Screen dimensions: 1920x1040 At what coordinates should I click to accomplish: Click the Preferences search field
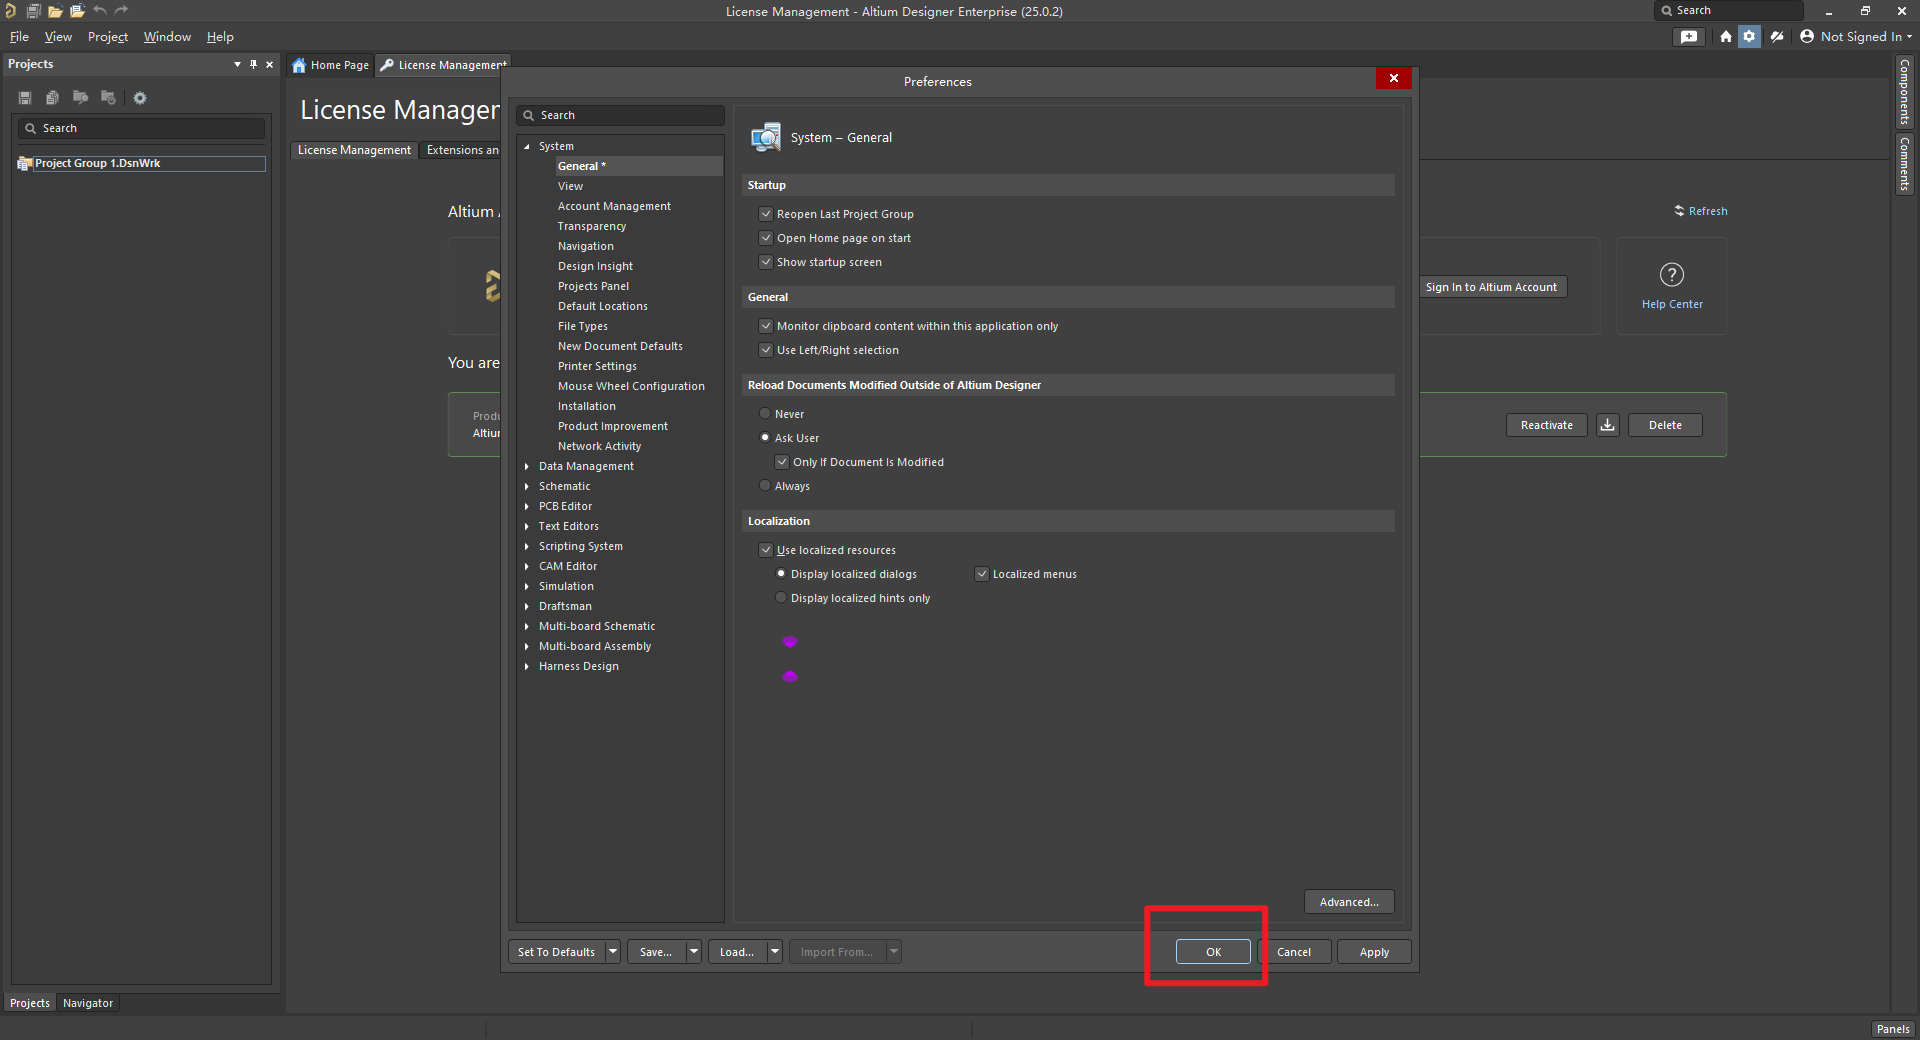[620, 115]
